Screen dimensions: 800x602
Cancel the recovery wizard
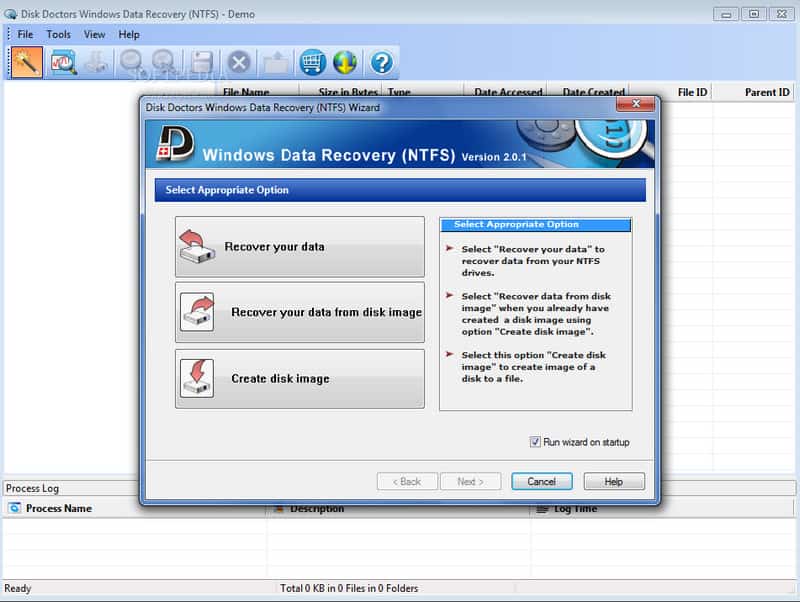(x=542, y=481)
